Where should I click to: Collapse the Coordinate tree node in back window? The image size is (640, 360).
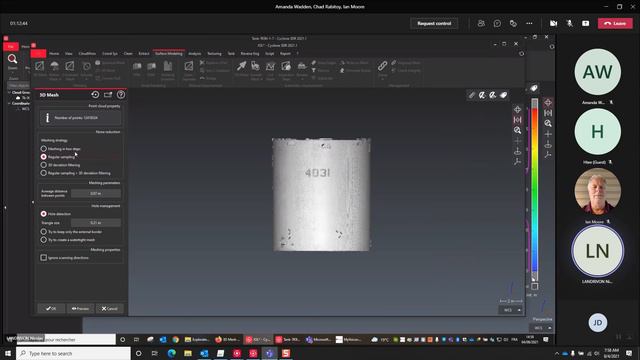[x=9, y=103]
